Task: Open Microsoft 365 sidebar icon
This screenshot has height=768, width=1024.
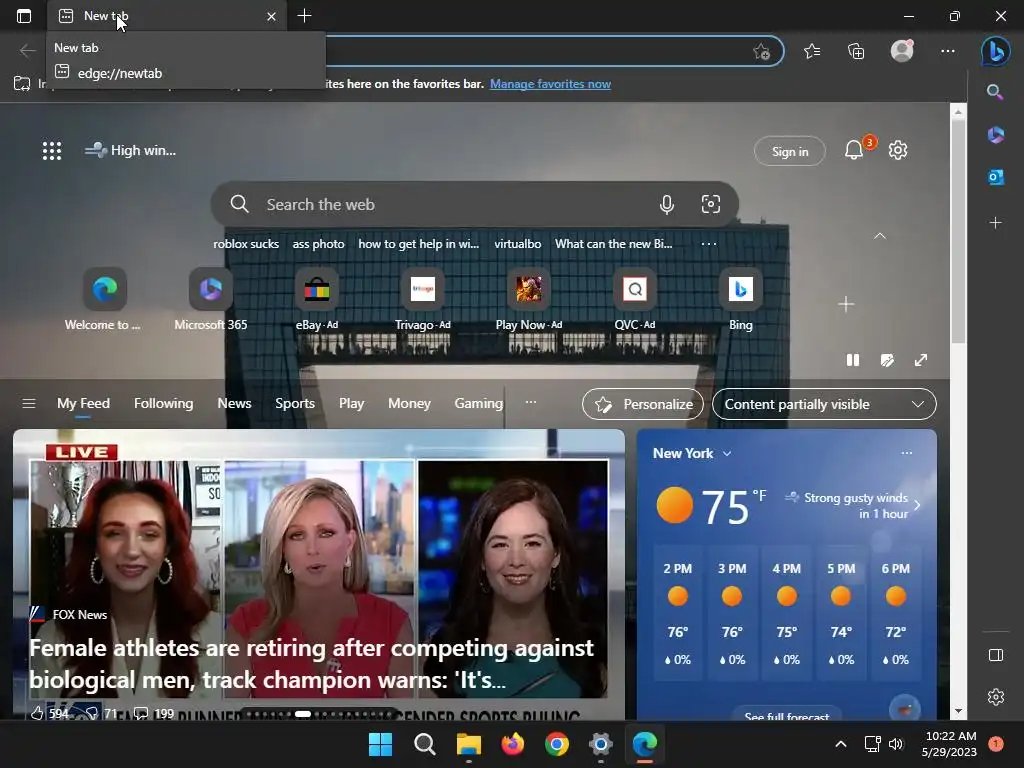Action: 996,135
